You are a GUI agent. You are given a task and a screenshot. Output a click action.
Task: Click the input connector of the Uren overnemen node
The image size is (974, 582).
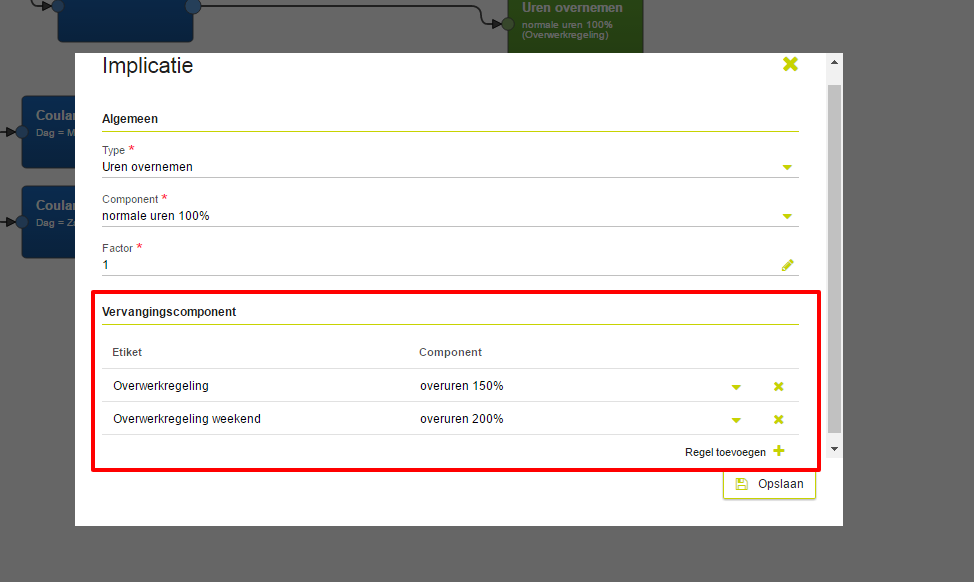[507, 24]
